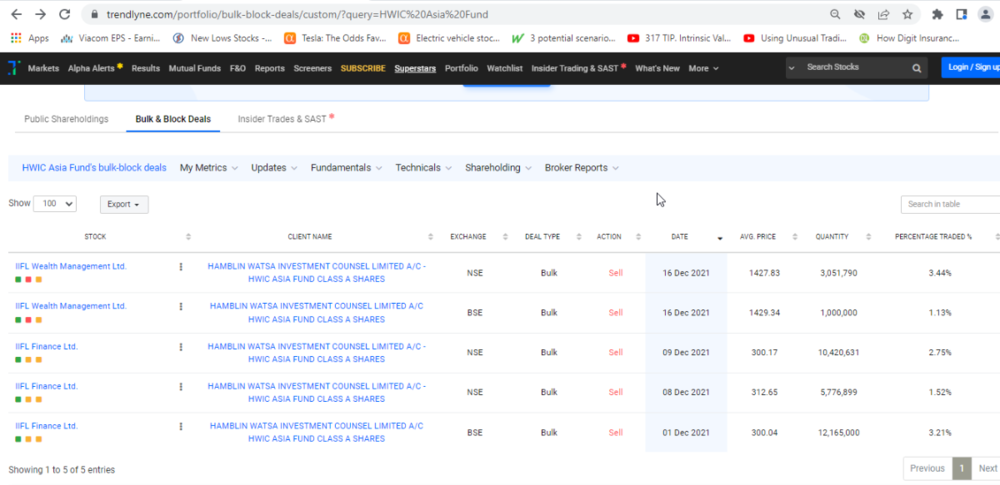The width and height of the screenshot is (1000, 485).
Task: Open the 317 TIP. Intrinsic Val... YouTube bookmark
Action: tap(679, 38)
